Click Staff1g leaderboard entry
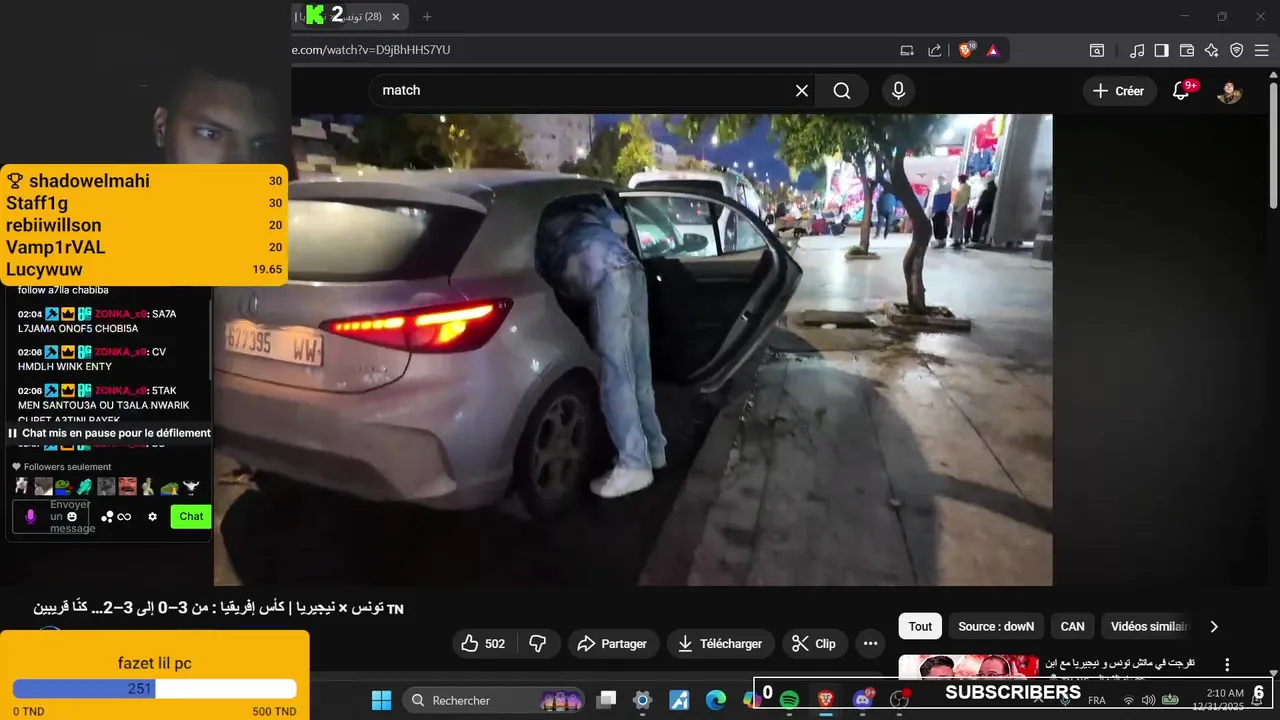This screenshot has height=720, width=1280. [145, 203]
